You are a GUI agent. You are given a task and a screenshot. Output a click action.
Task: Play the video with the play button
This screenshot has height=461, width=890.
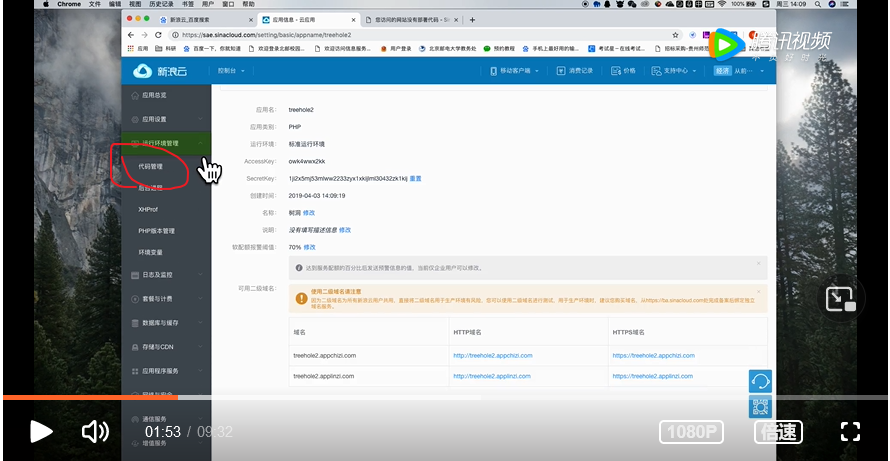click(x=41, y=432)
